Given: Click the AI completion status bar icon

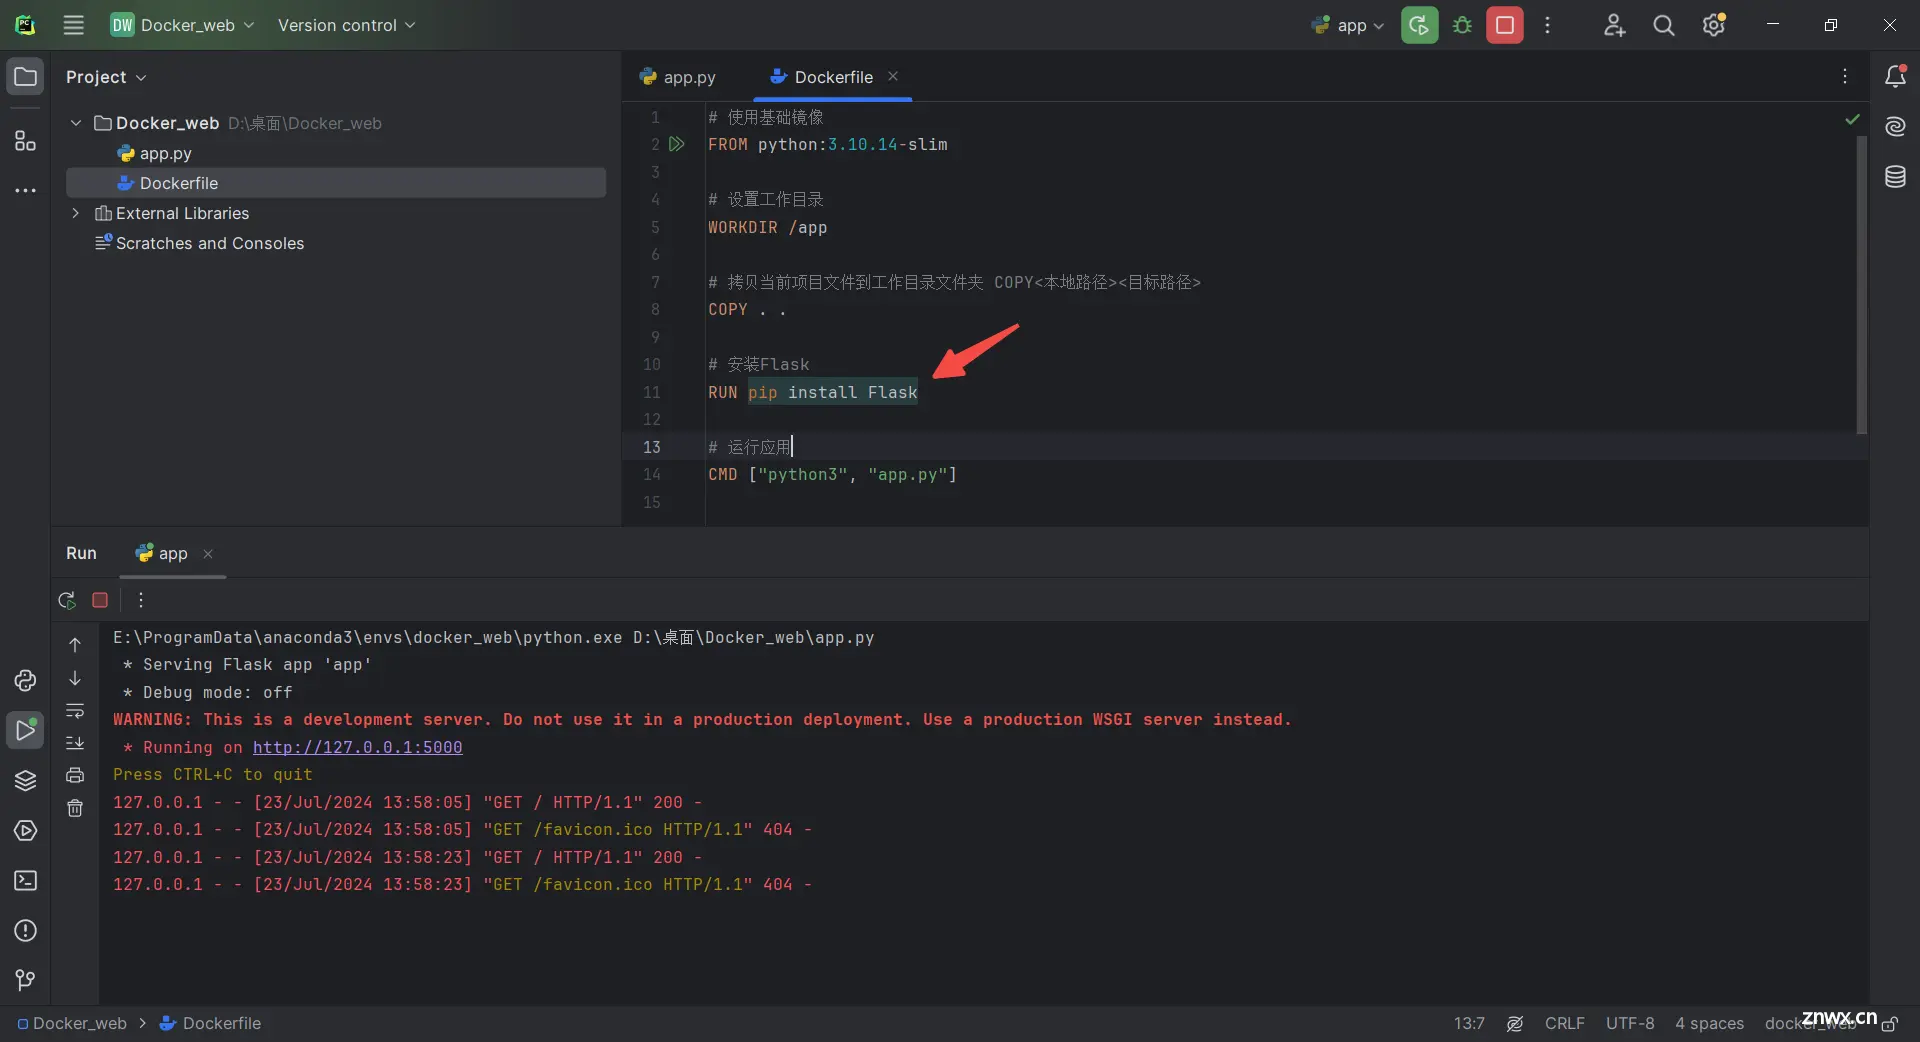Looking at the screenshot, I should point(1515,1023).
